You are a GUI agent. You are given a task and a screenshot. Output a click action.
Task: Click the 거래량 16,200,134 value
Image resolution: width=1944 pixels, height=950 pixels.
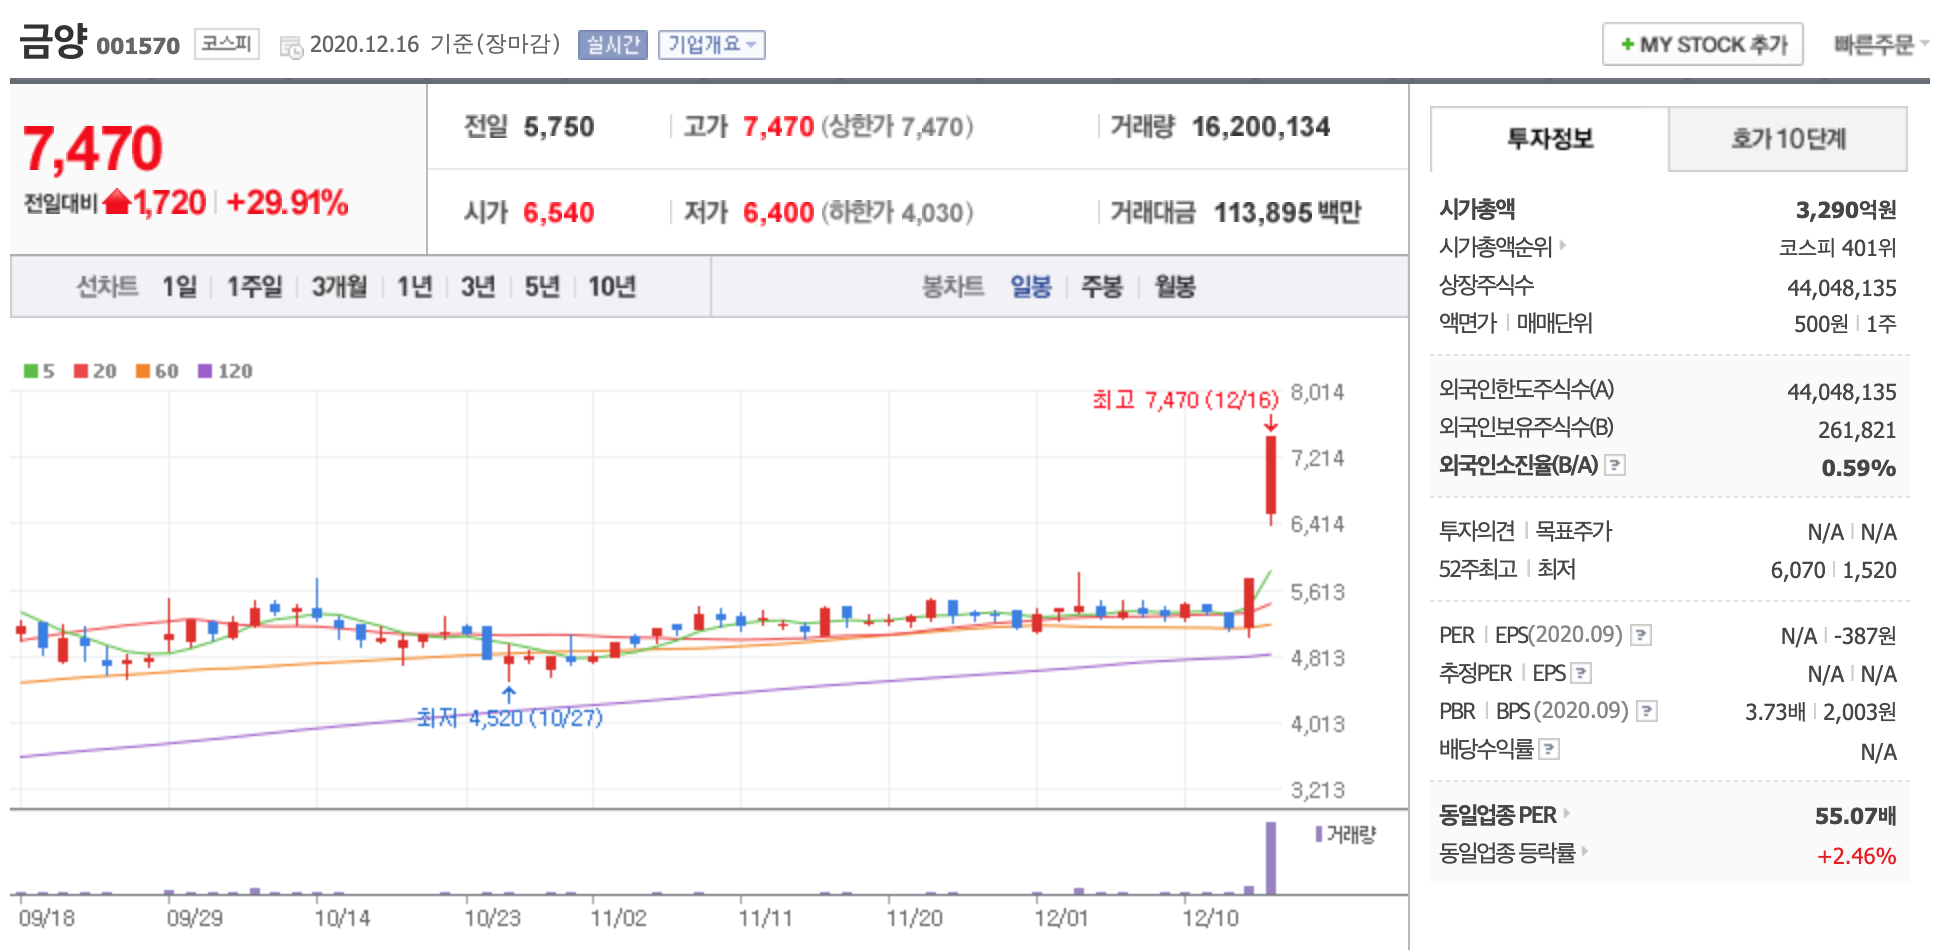(1261, 127)
